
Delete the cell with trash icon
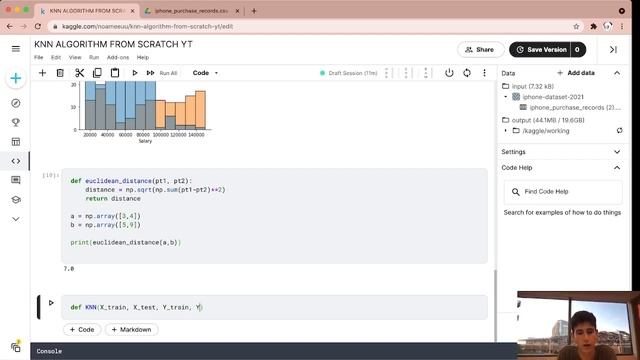60,73
